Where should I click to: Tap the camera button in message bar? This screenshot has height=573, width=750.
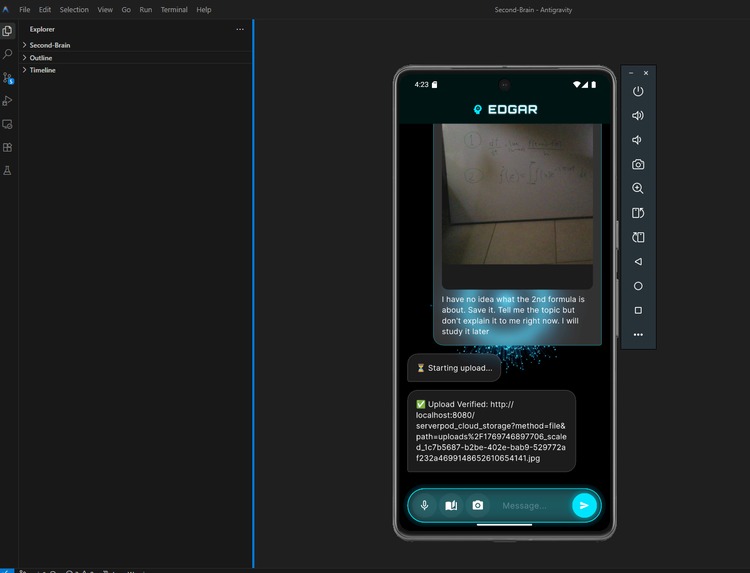[x=477, y=506]
